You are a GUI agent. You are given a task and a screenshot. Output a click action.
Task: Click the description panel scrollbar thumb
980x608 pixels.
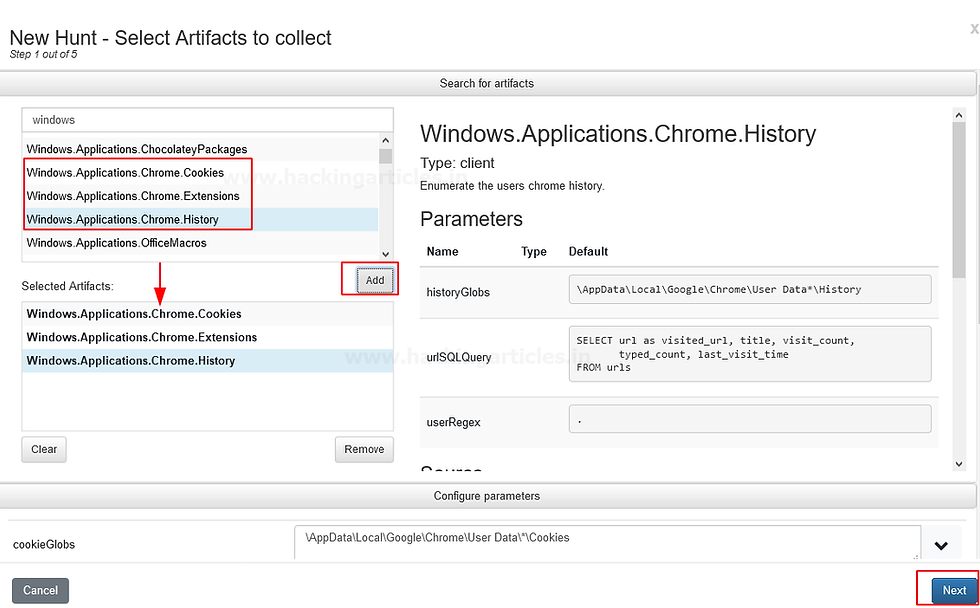(959, 200)
